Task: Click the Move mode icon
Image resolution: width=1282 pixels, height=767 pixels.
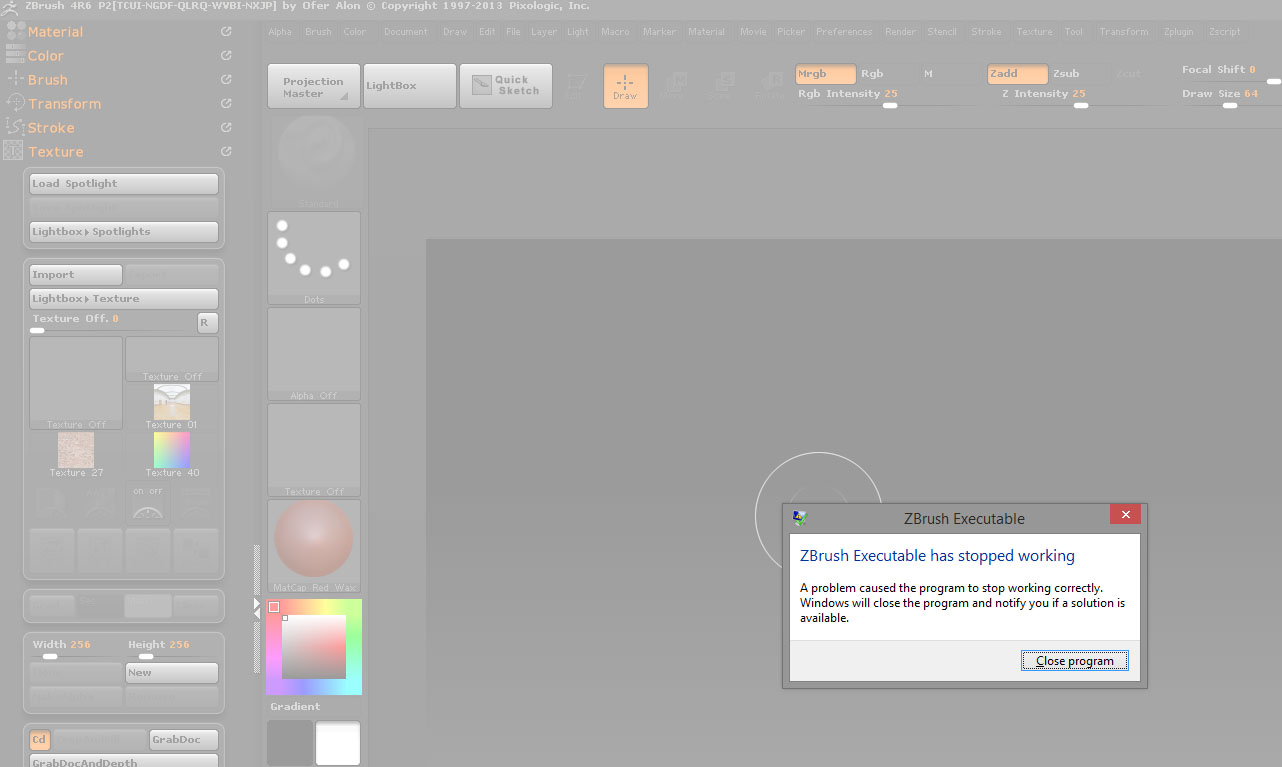Action: (673, 86)
